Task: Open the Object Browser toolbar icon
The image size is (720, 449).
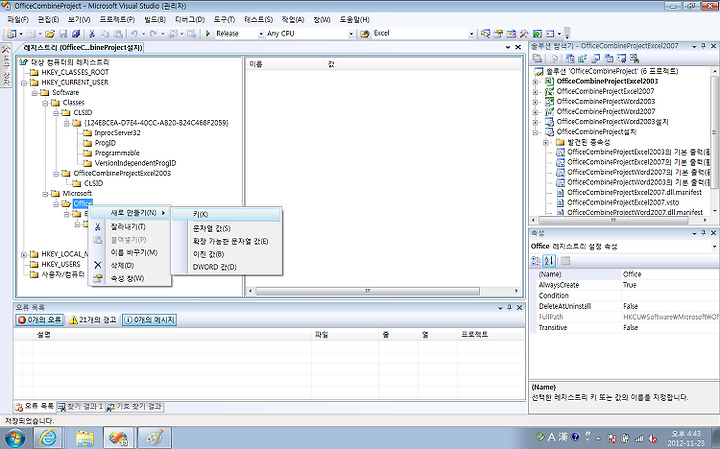Action: (x=511, y=34)
